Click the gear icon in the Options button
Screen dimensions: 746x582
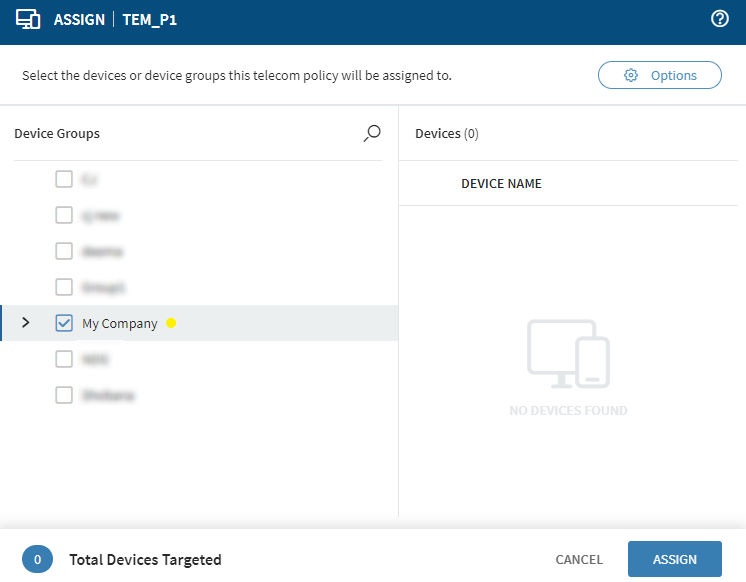pyautogui.click(x=630, y=75)
